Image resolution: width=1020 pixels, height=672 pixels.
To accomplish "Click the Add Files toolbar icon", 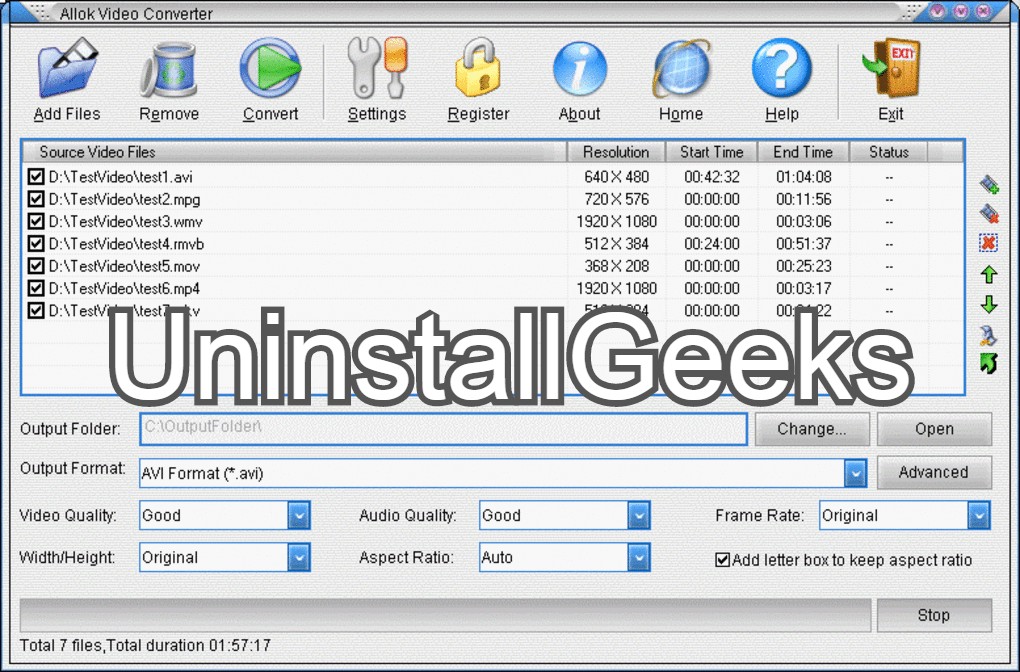I will (x=67, y=68).
